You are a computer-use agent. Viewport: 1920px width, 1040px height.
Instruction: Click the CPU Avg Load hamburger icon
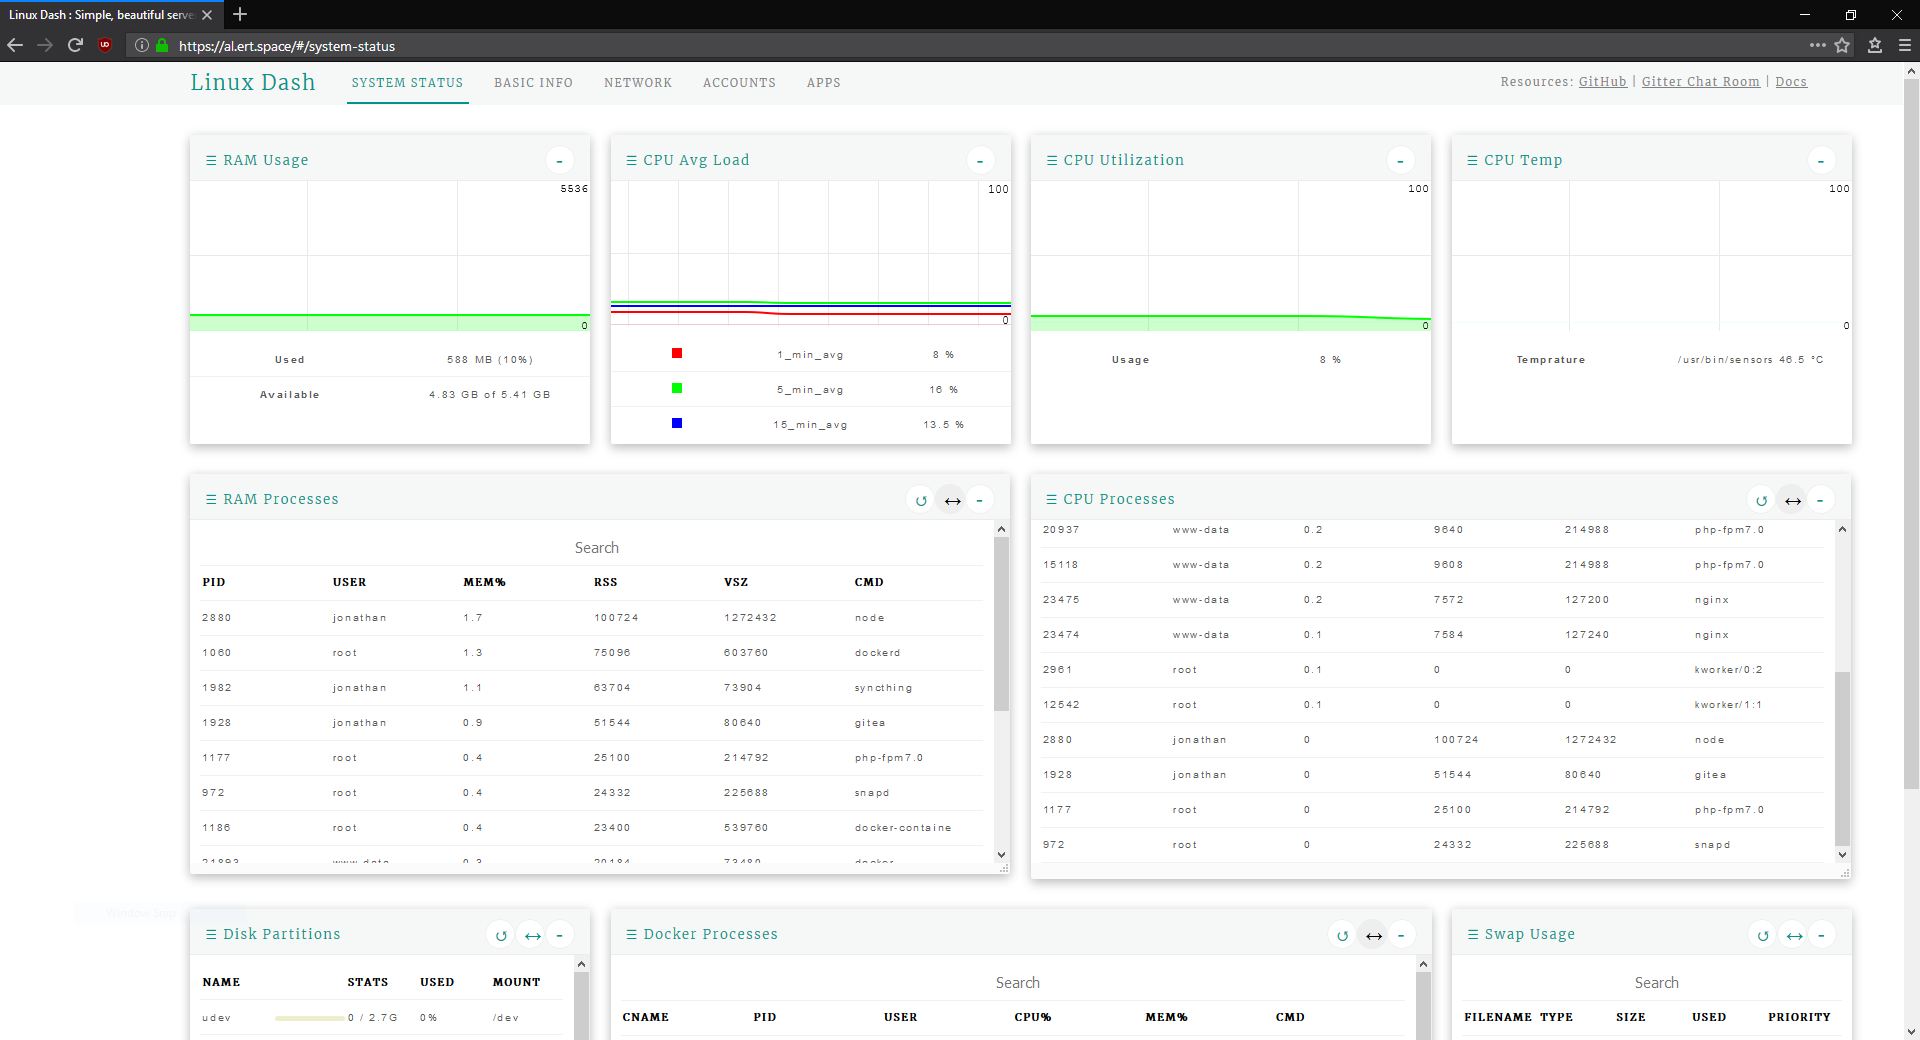[x=631, y=160]
